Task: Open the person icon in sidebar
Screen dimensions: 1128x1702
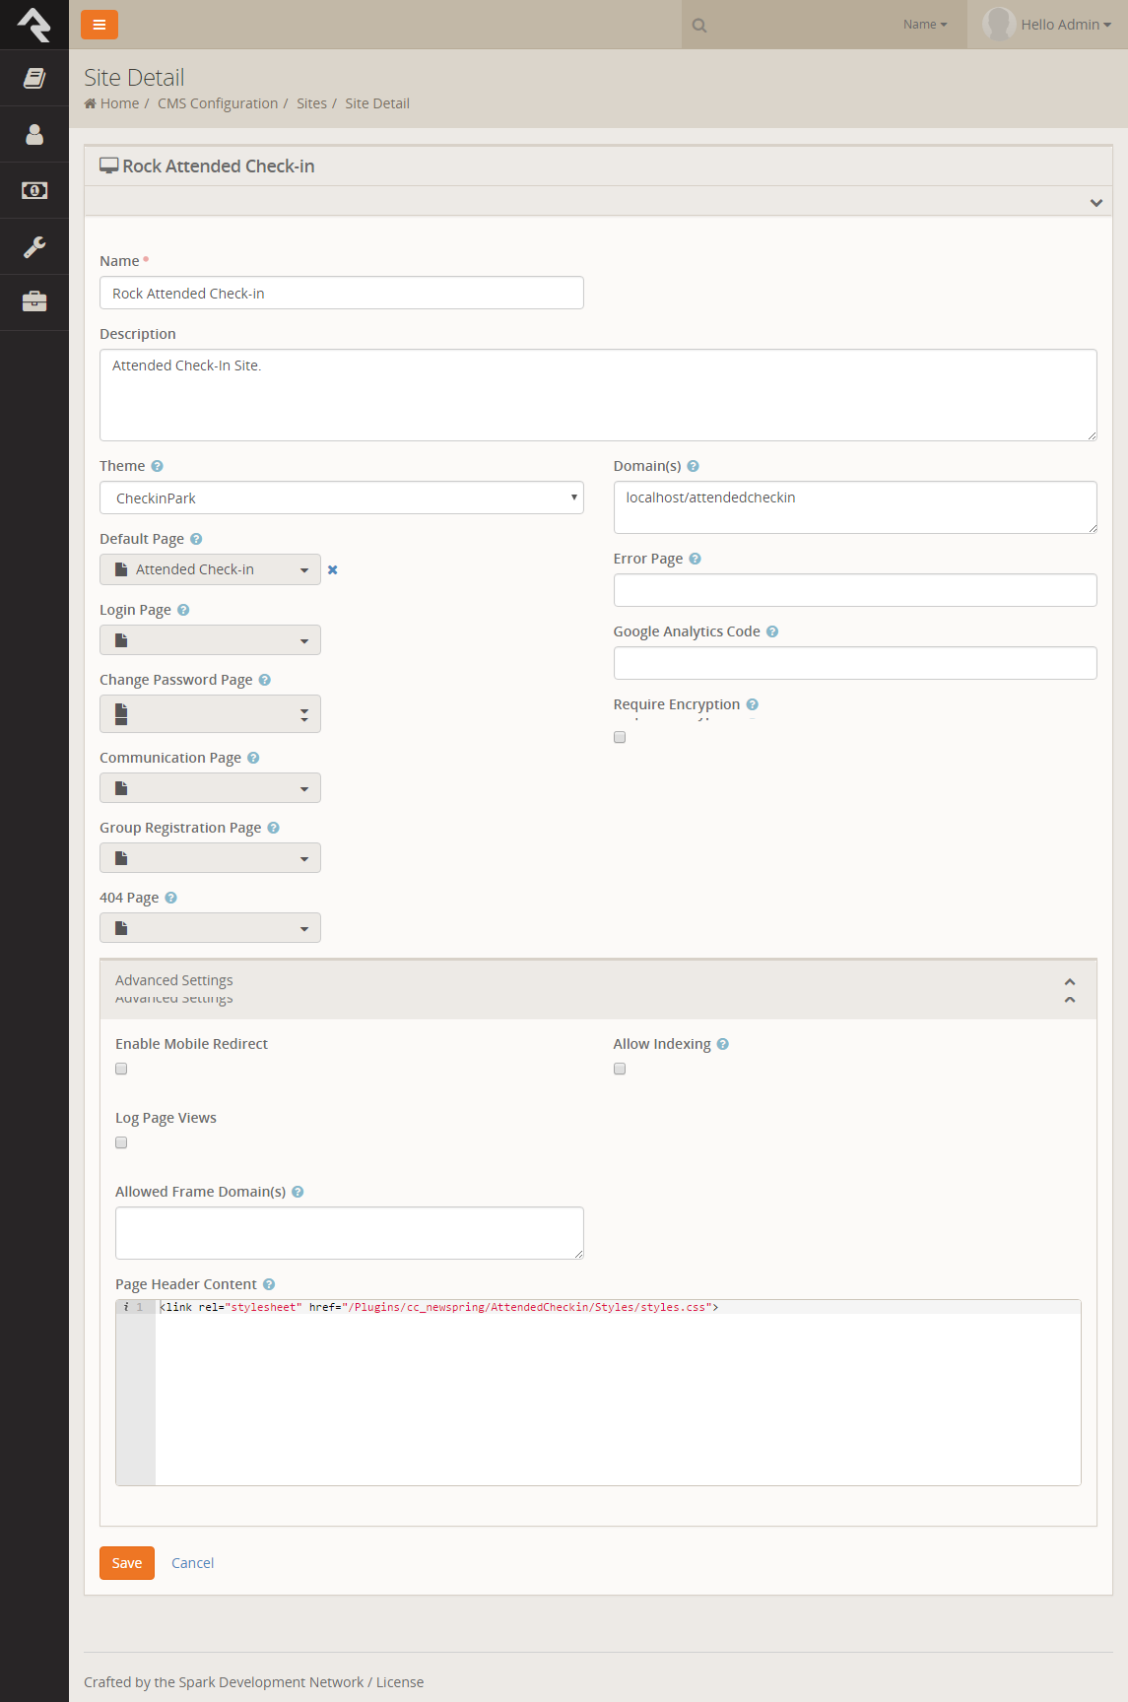Action: [x=34, y=134]
